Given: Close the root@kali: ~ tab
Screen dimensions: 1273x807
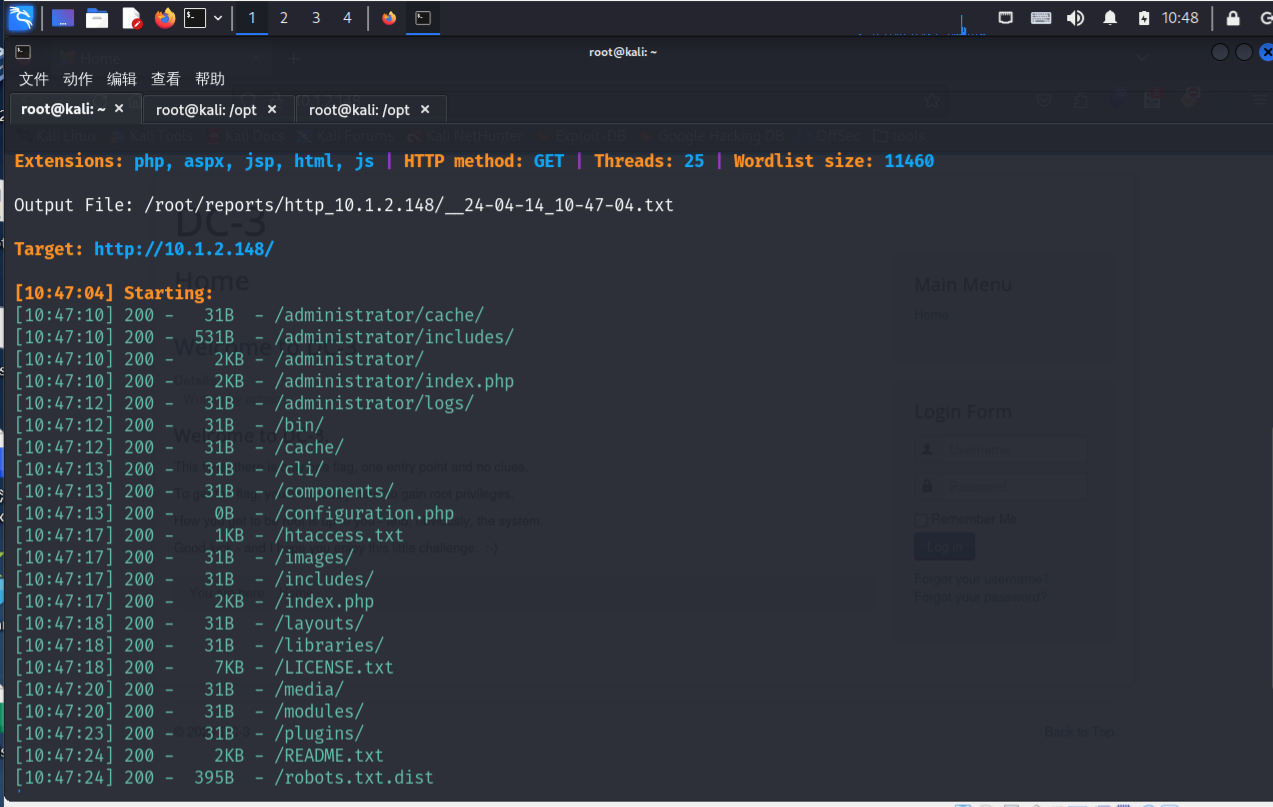Looking at the screenshot, I should click(119, 108).
